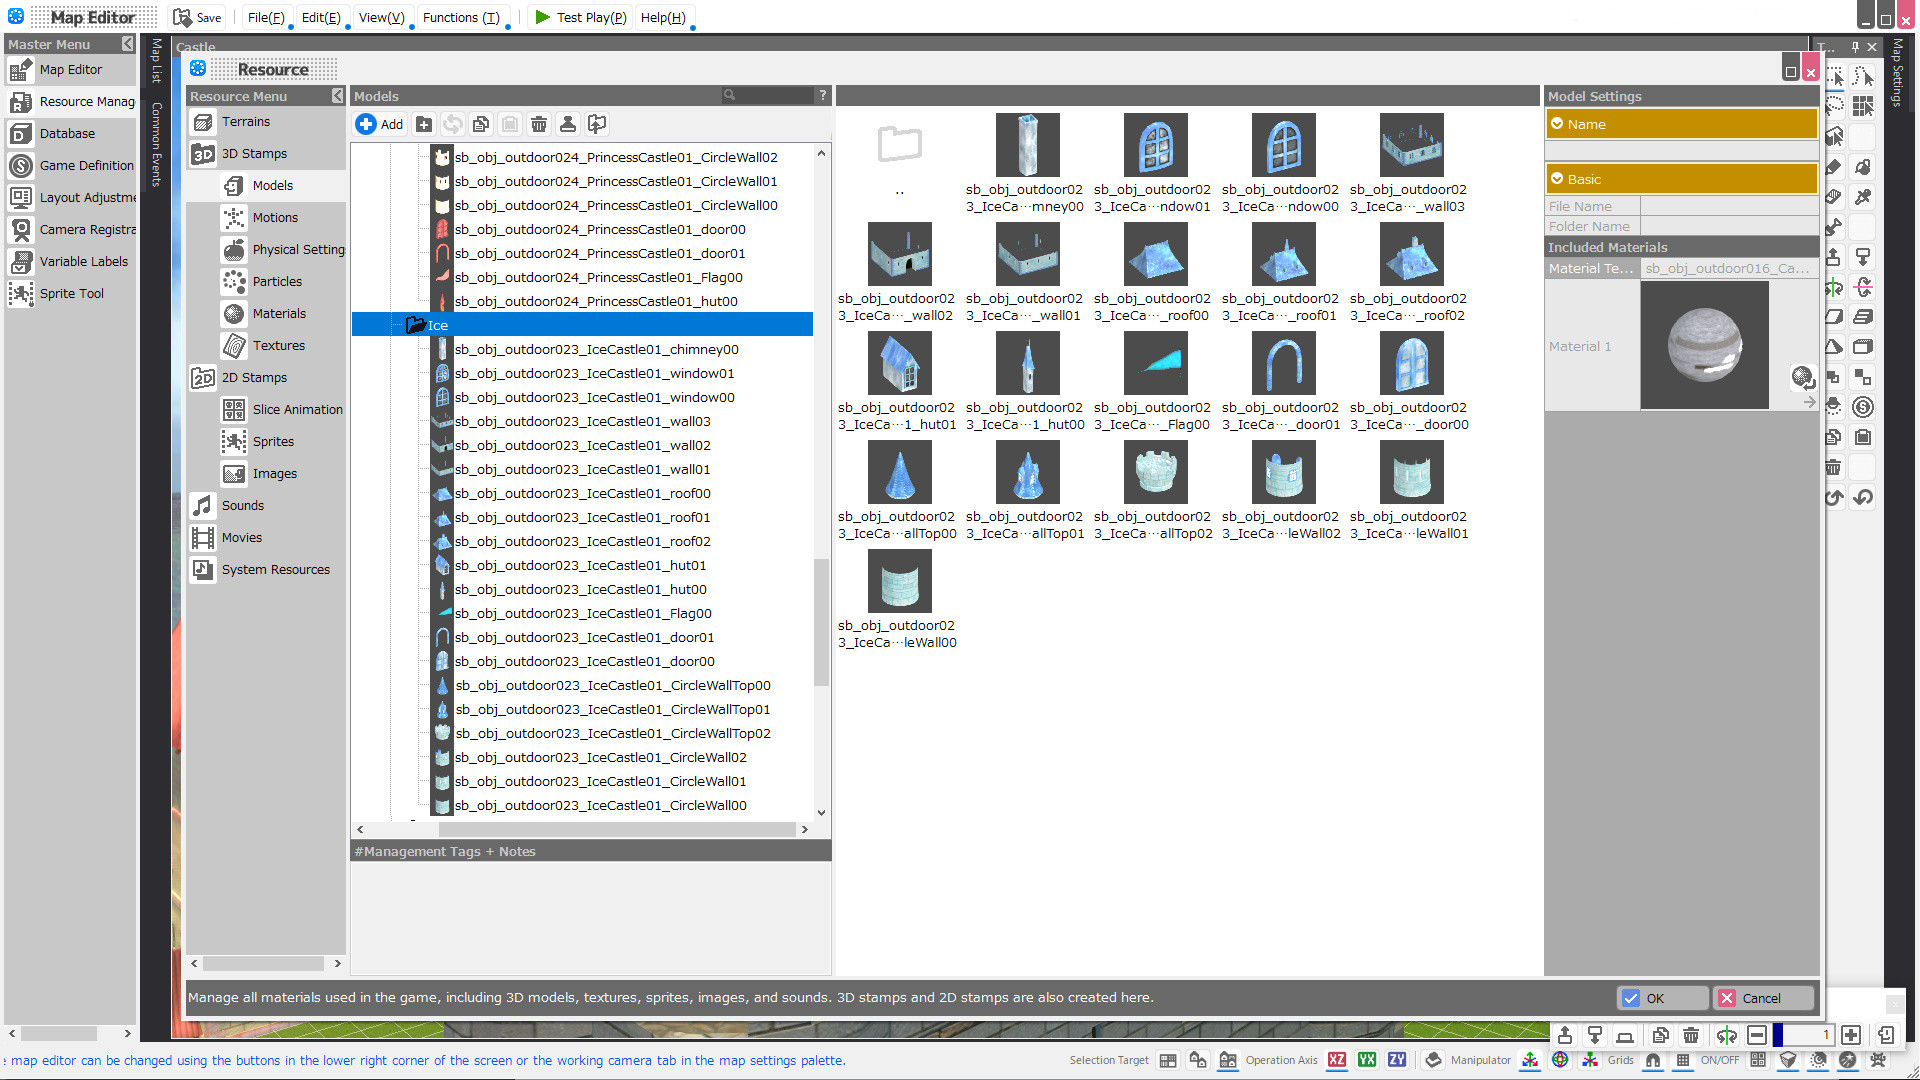Toggle the pin on the right docked palette

pyautogui.click(x=1855, y=46)
